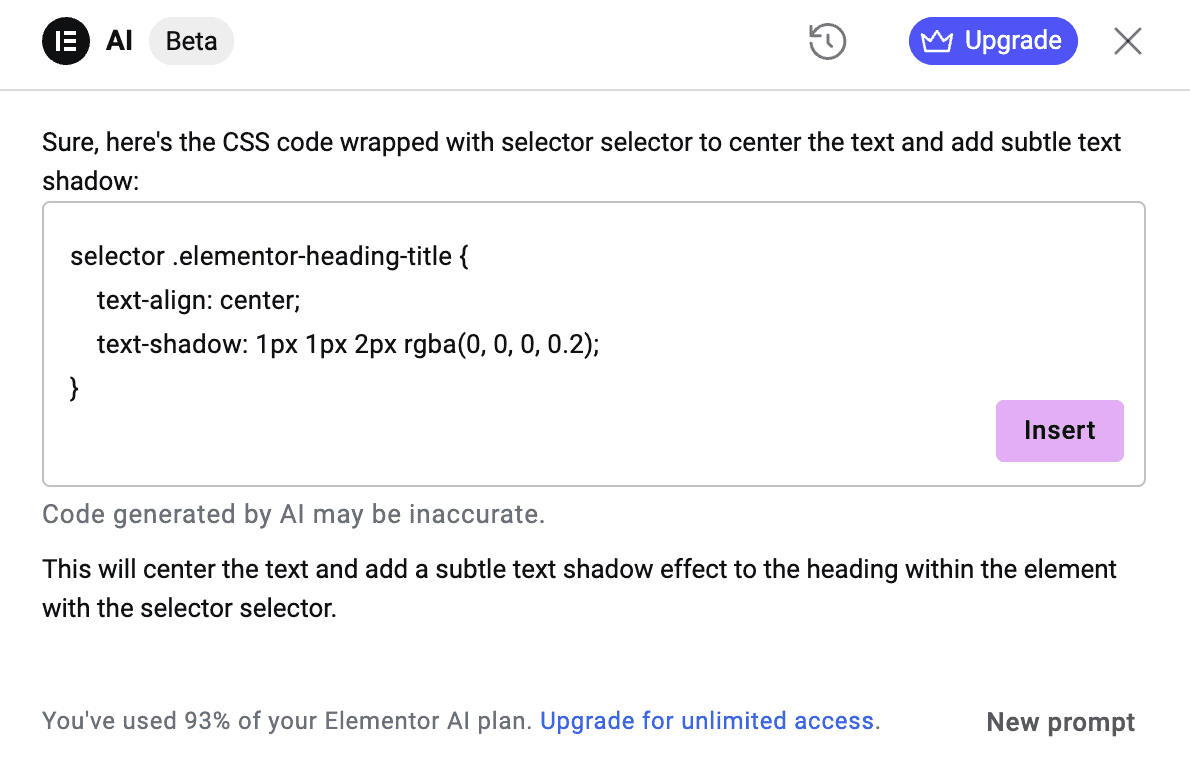The height and width of the screenshot is (780, 1190).
Task: Click the closing brace in code
Action: pos(74,388)
